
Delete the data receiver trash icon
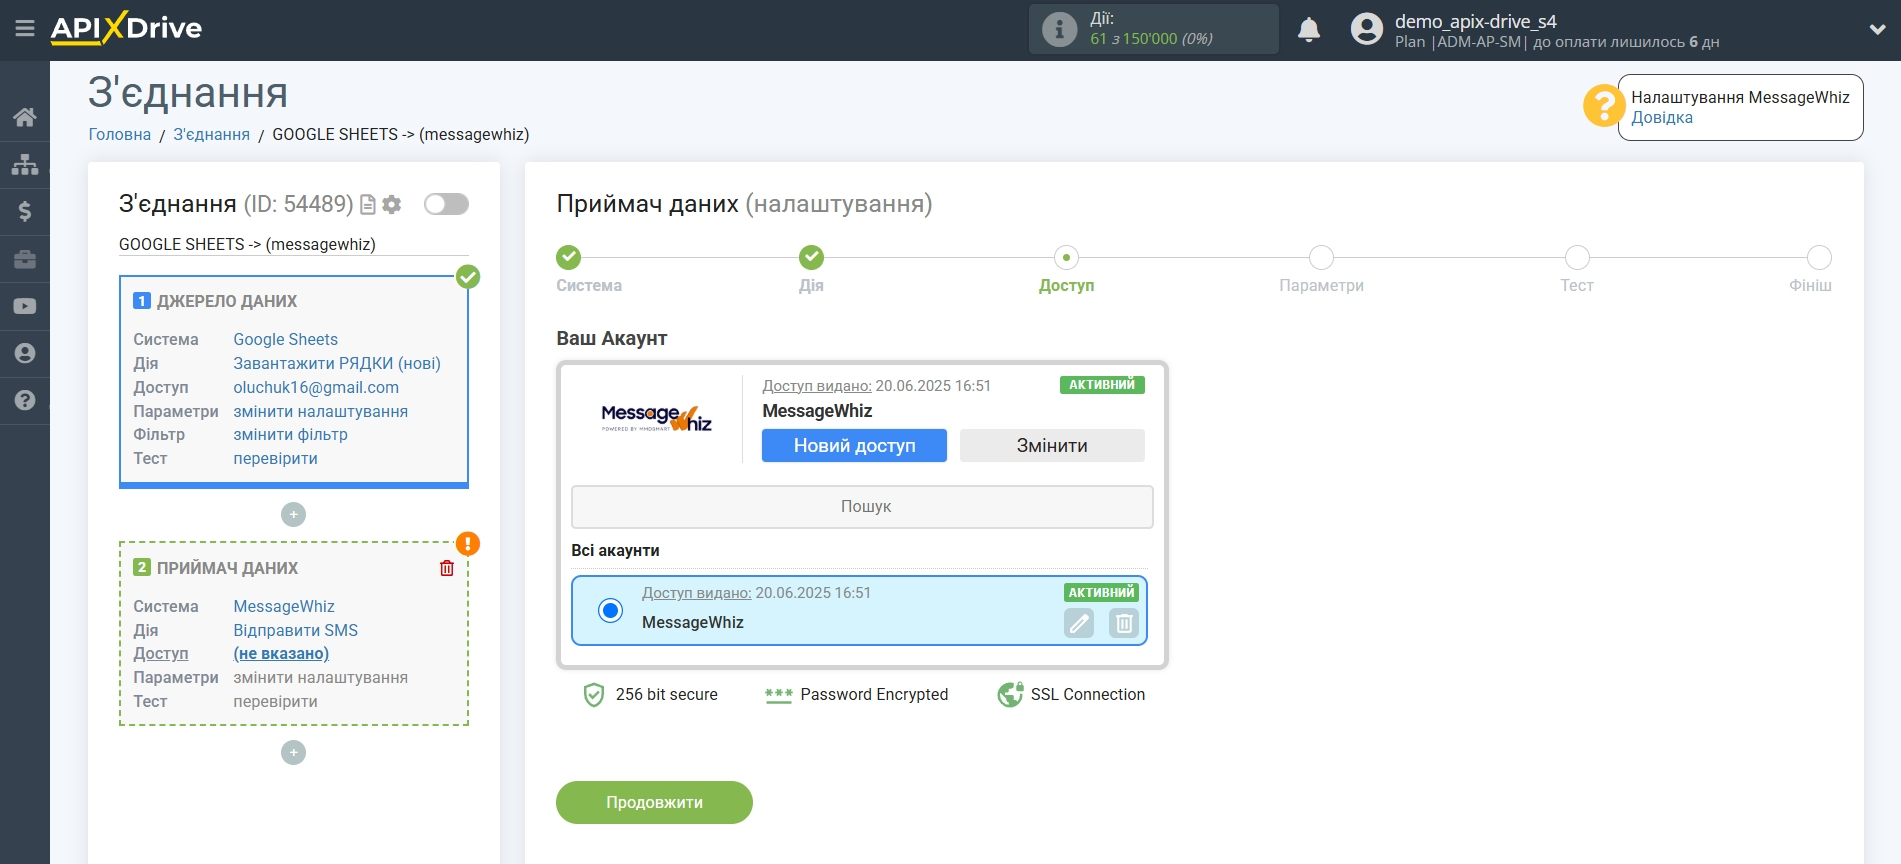click(447, 568)
